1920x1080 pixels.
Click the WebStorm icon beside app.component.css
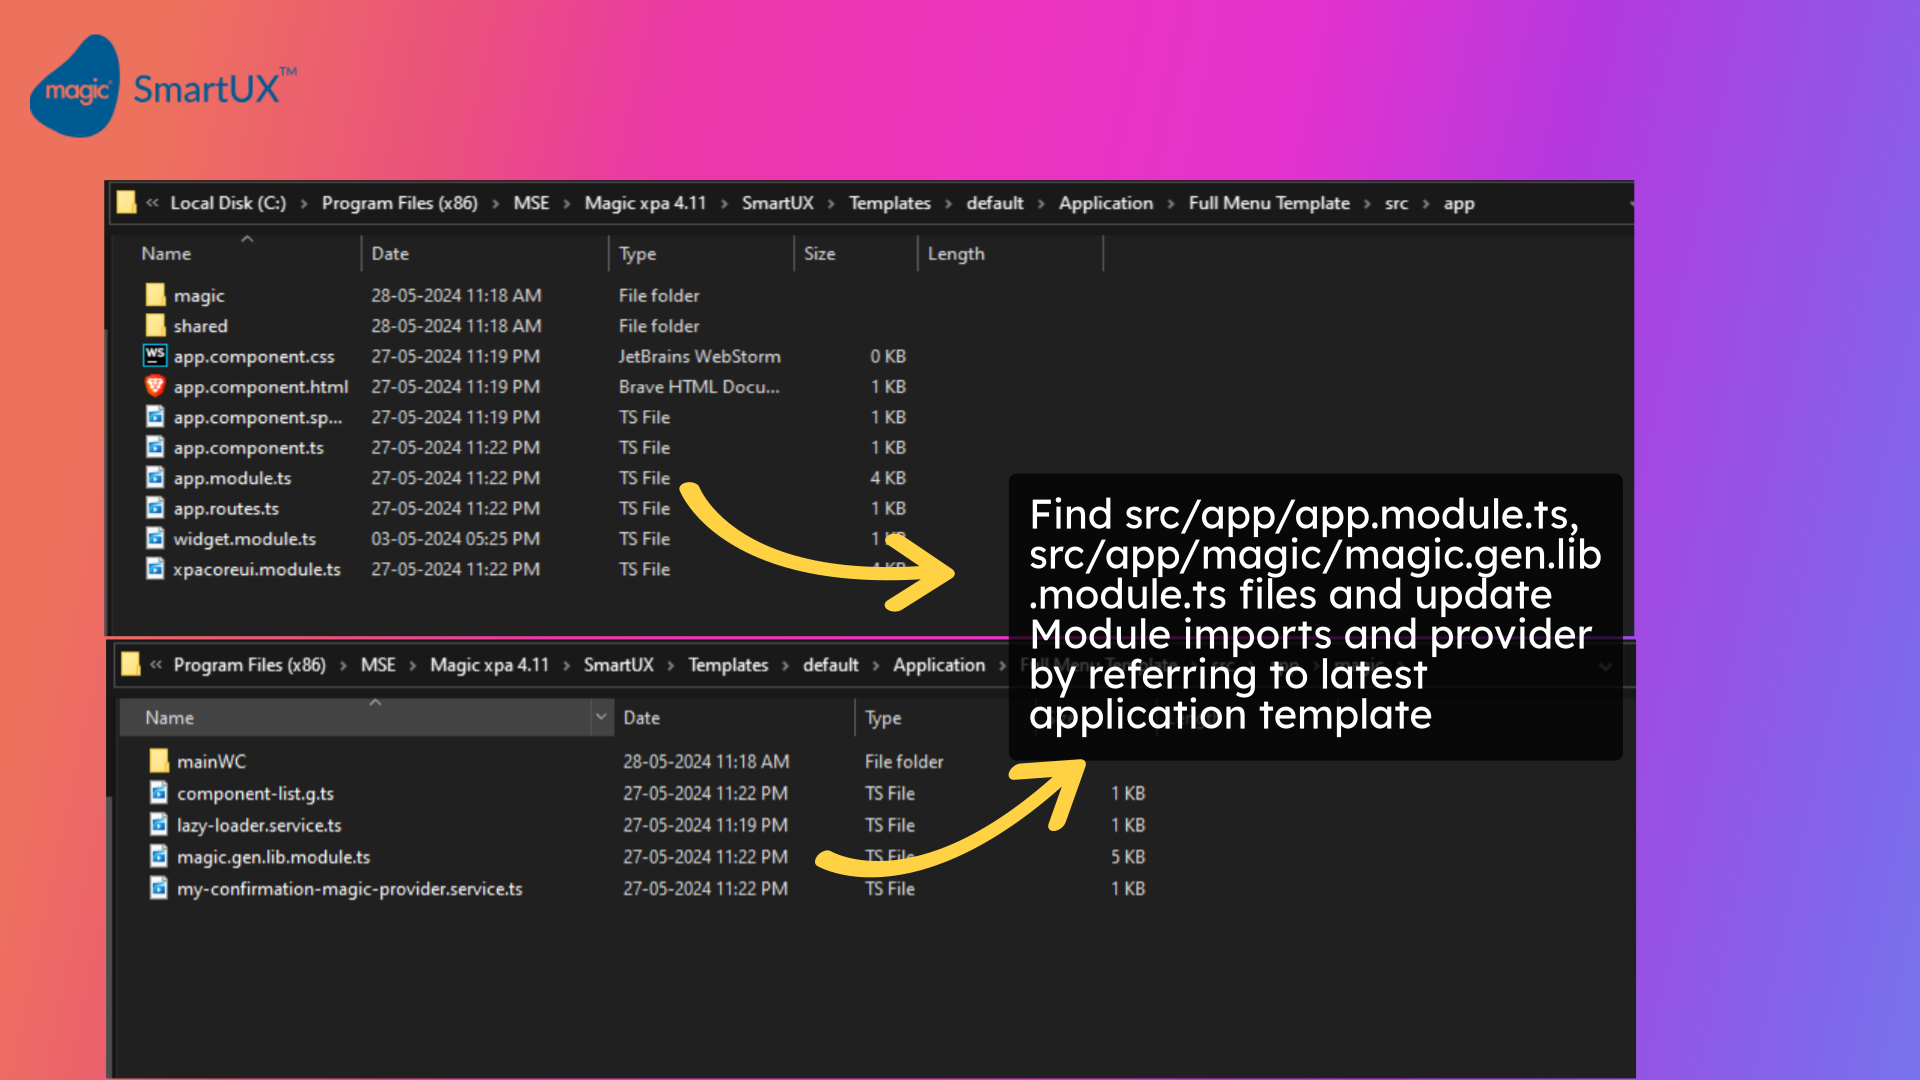(x=154, y=356)
